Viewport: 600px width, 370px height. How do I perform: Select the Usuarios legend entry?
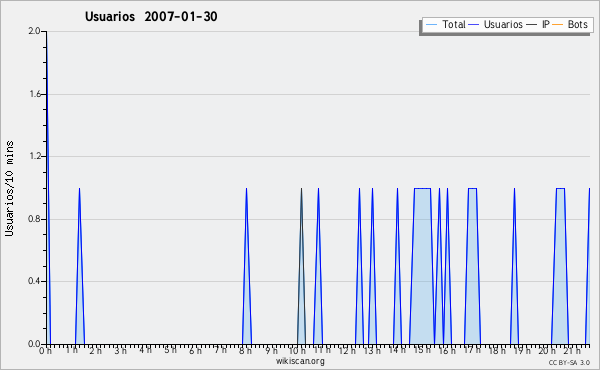click(496, 24)
